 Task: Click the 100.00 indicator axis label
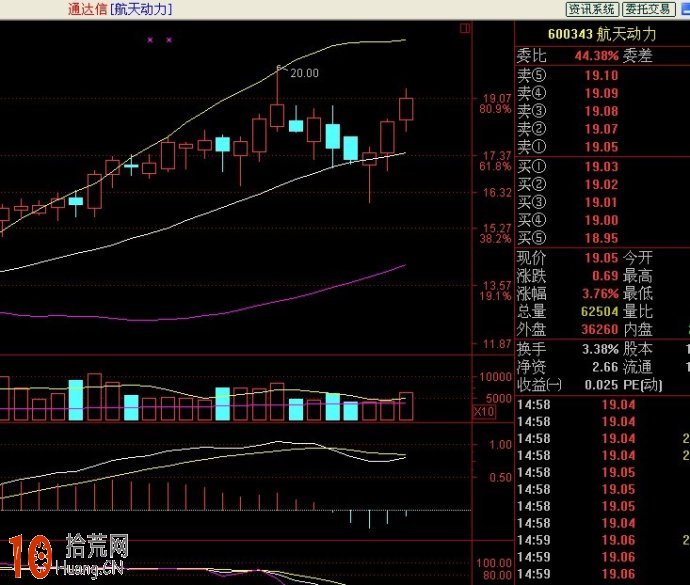[494, 563]
